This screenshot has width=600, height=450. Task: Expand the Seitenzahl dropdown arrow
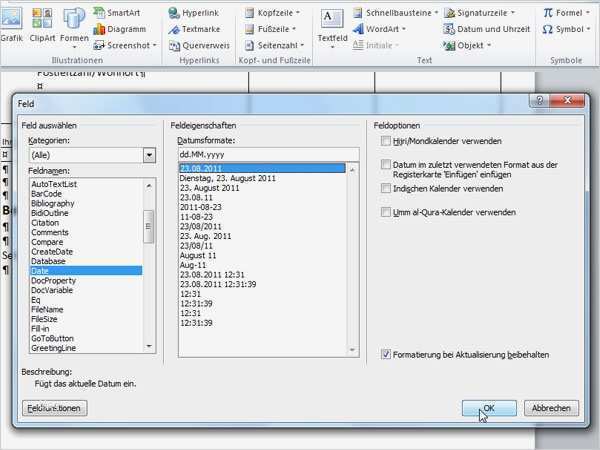(x=302, y=46)
